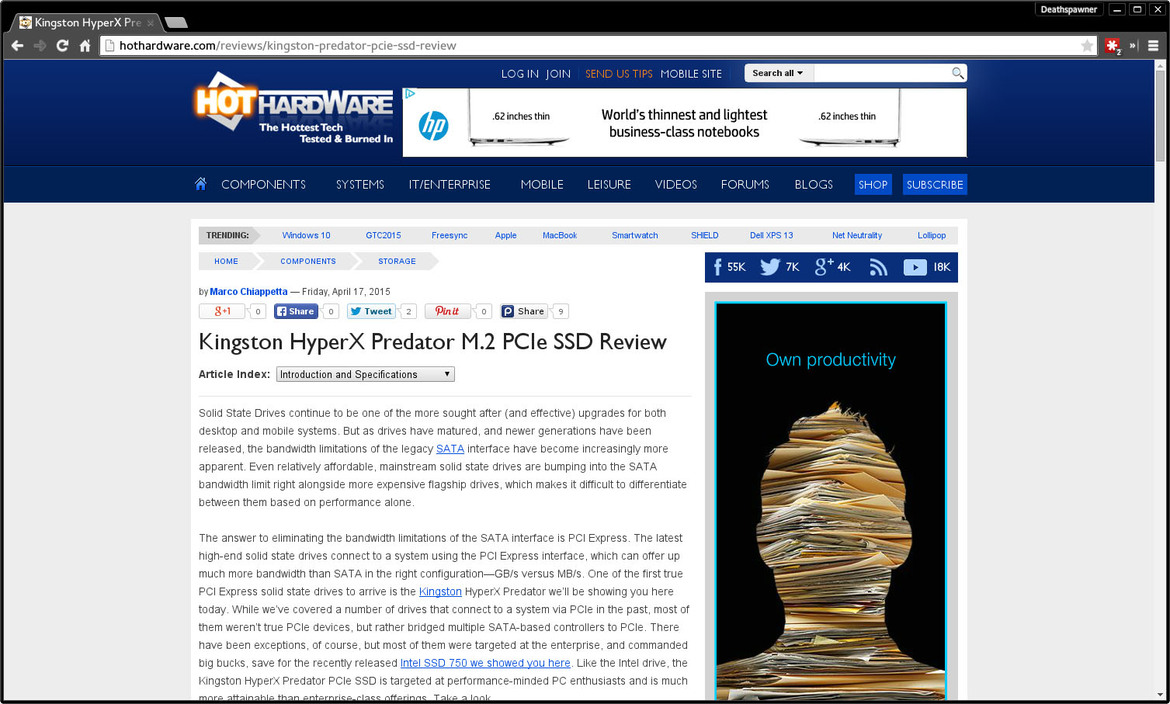Open the Google+ 4K followers icon
Viewport: 1170px width, 704px height.
coord(833,267)
